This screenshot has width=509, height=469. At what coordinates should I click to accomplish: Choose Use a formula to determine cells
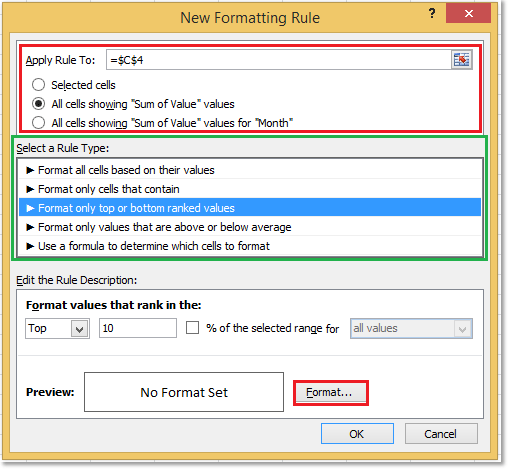click(250, 246)
